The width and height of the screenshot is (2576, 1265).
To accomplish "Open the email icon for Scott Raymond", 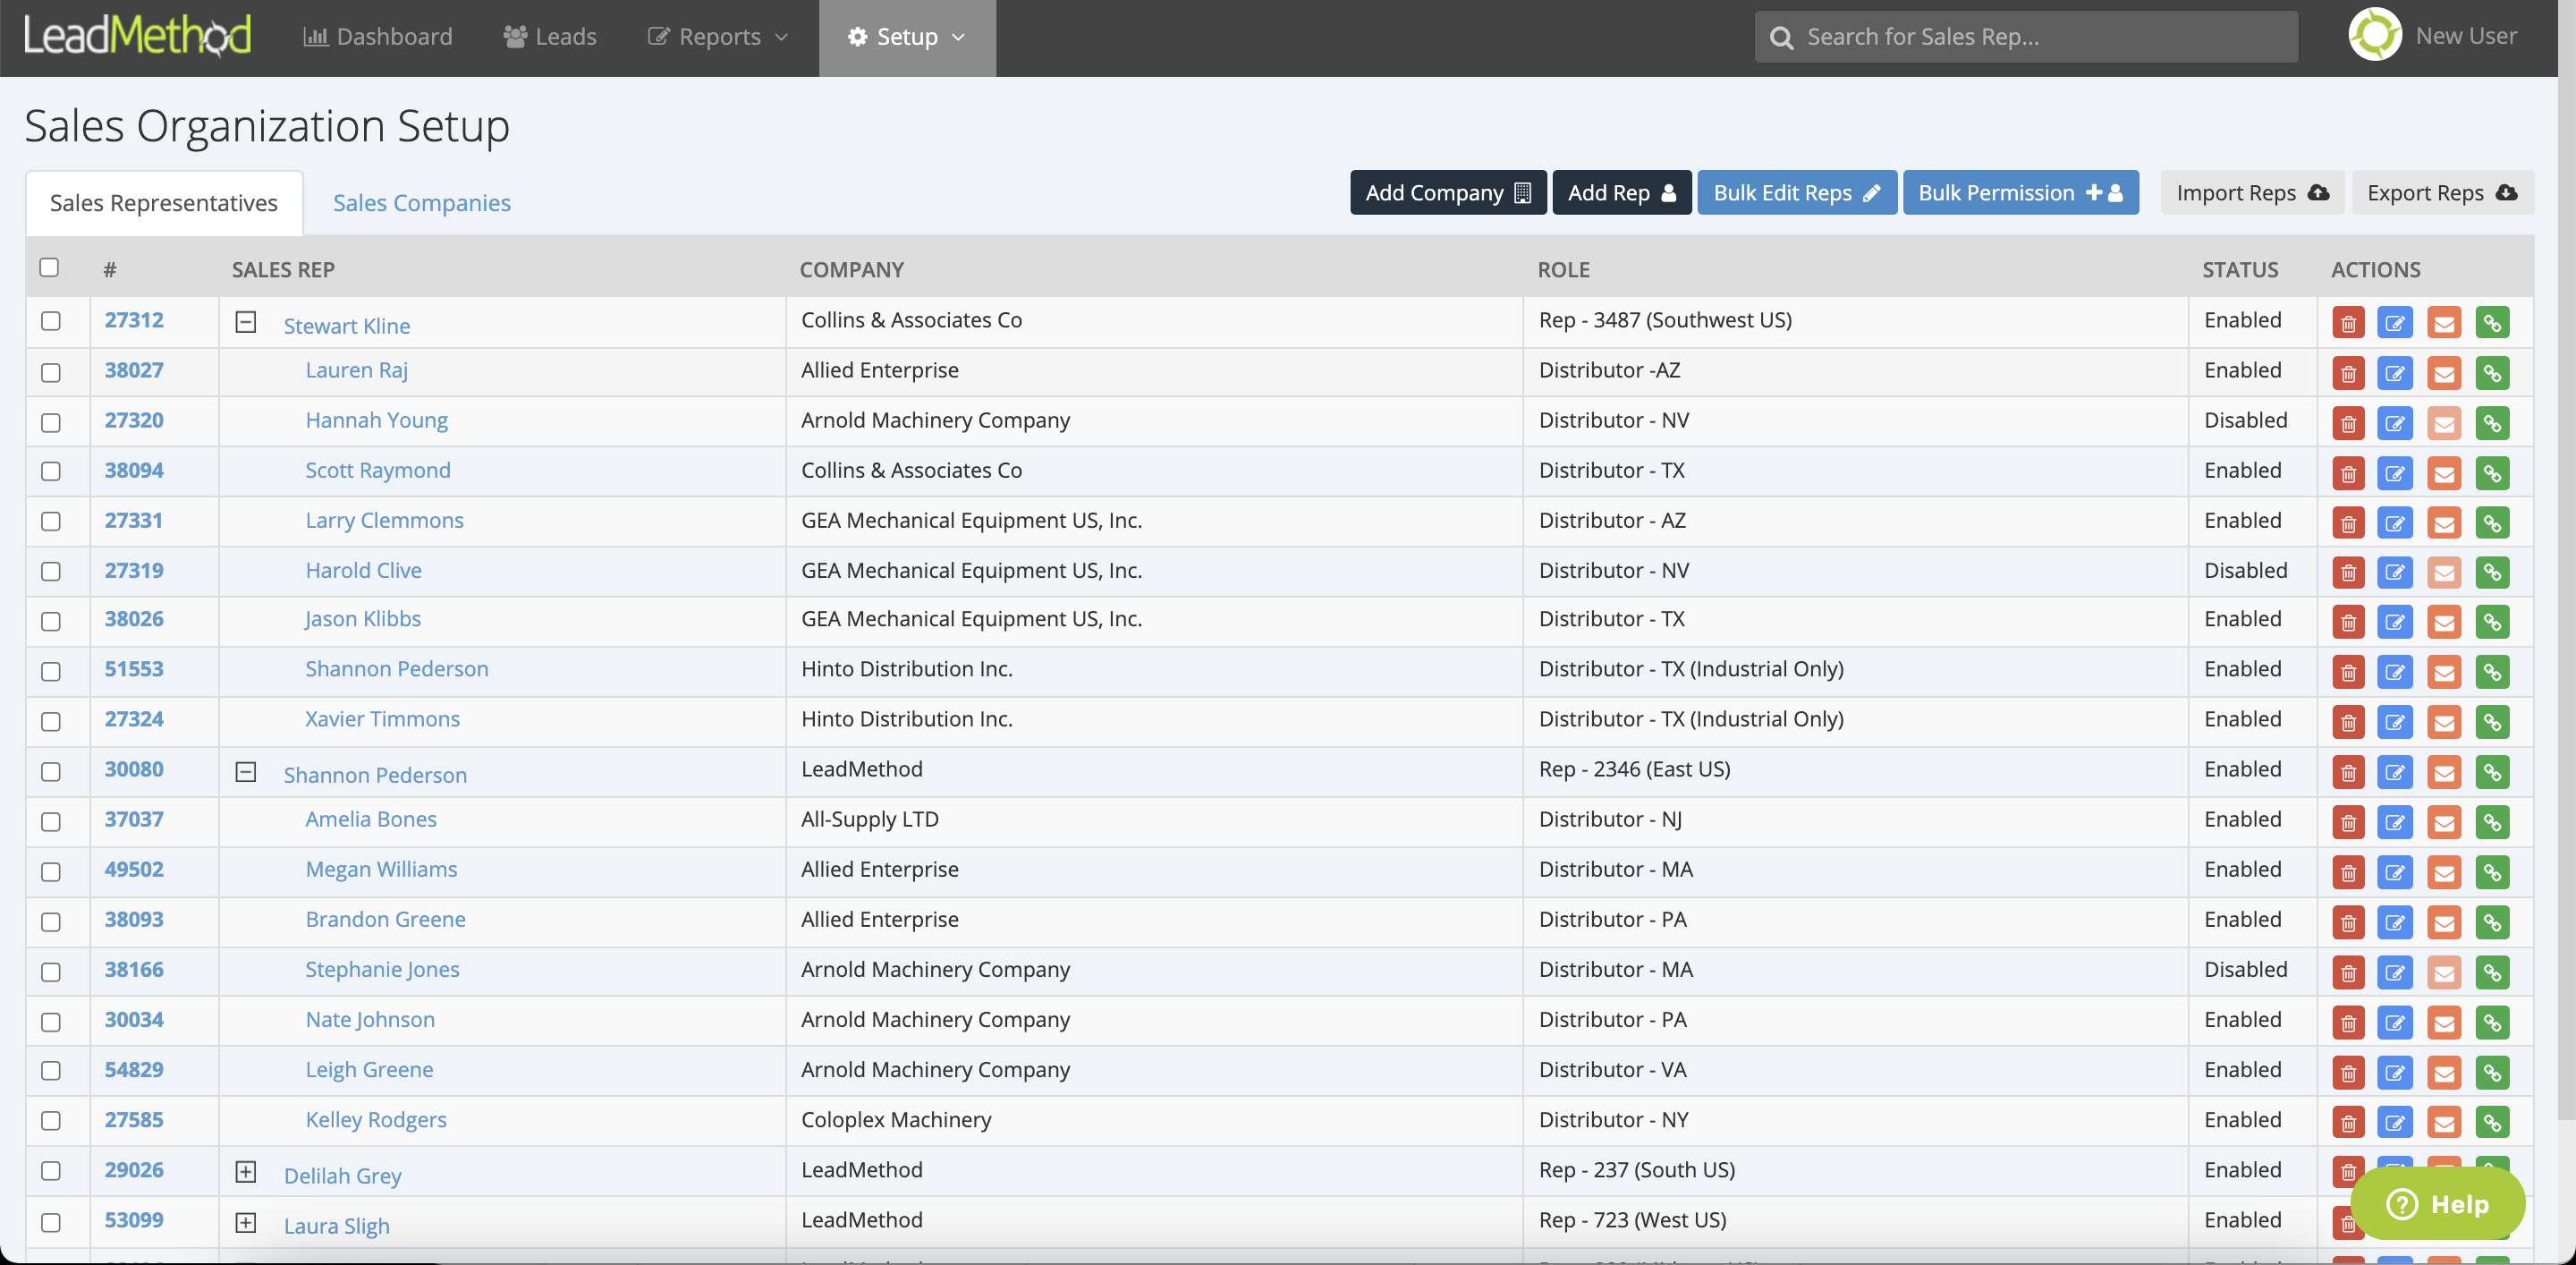I will 2444,473.
